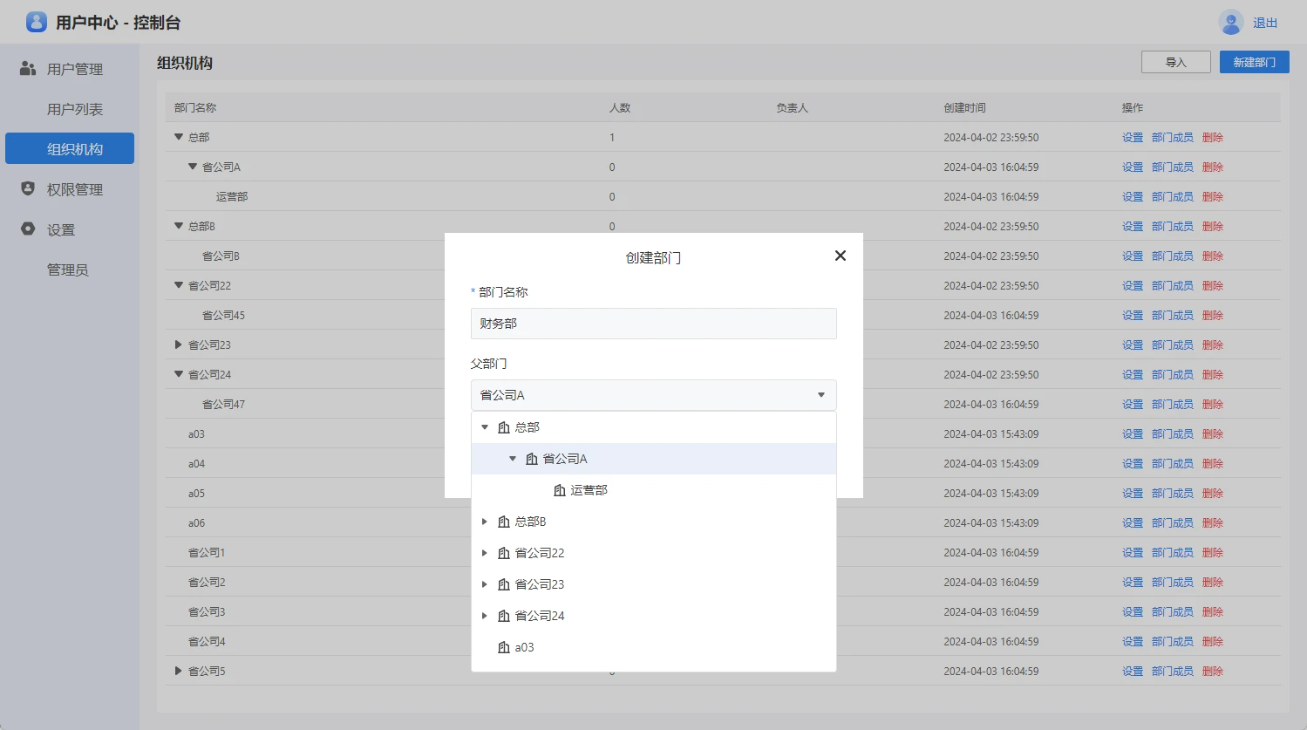Click building icon next to 省公司23 in dropdown
The width and height of the screenshot is (1307, 730).
tap(504, 584)
